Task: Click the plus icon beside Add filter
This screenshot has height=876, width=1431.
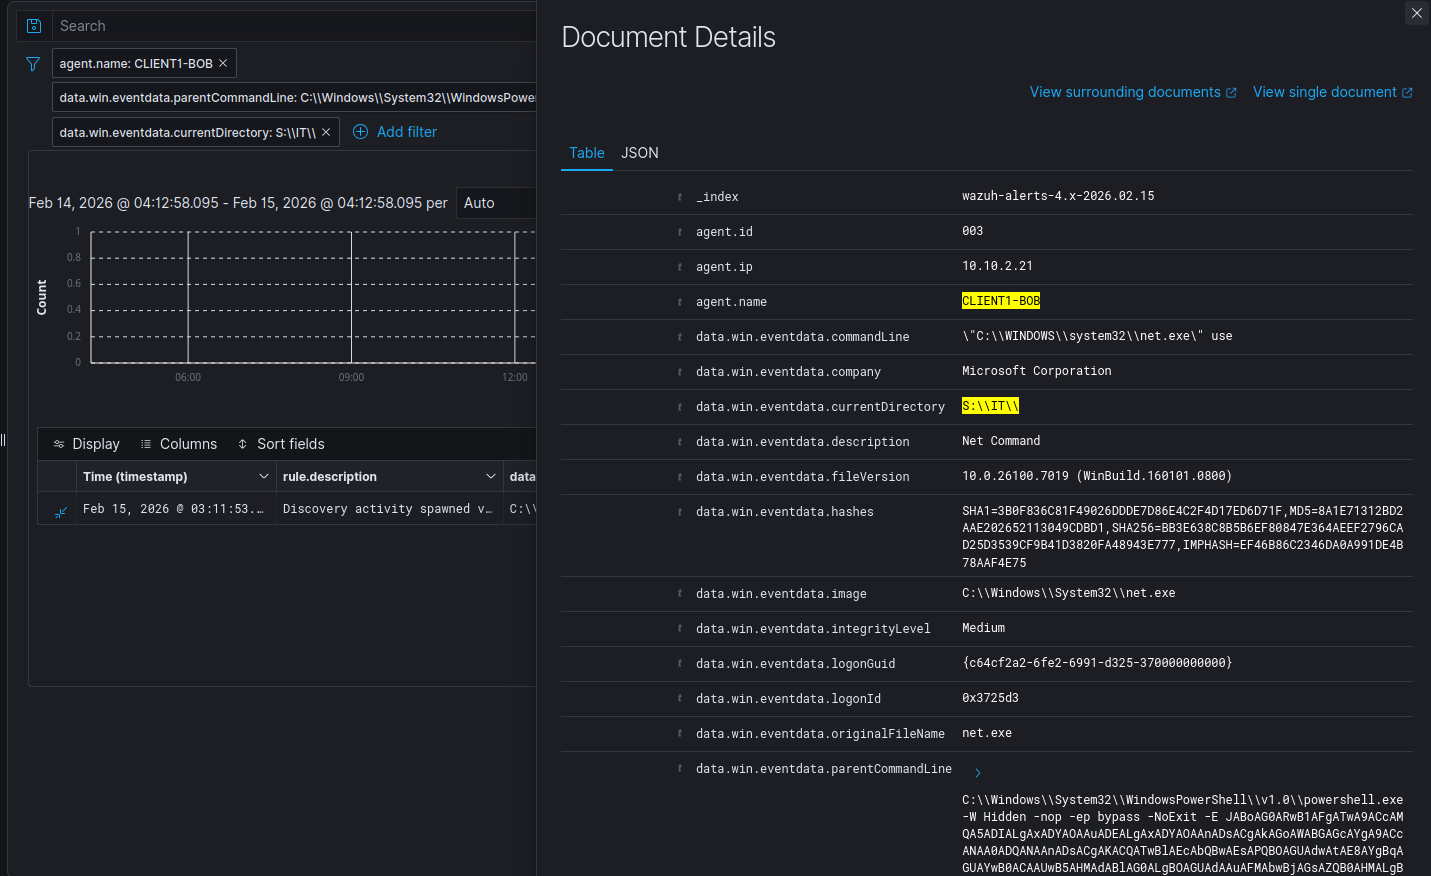Action: 361,132
